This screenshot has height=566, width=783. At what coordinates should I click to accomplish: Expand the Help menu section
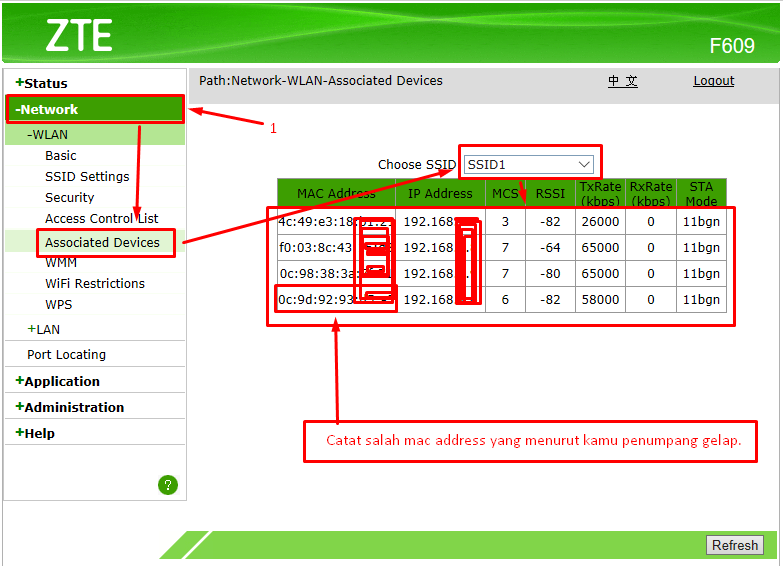(35, 433)
